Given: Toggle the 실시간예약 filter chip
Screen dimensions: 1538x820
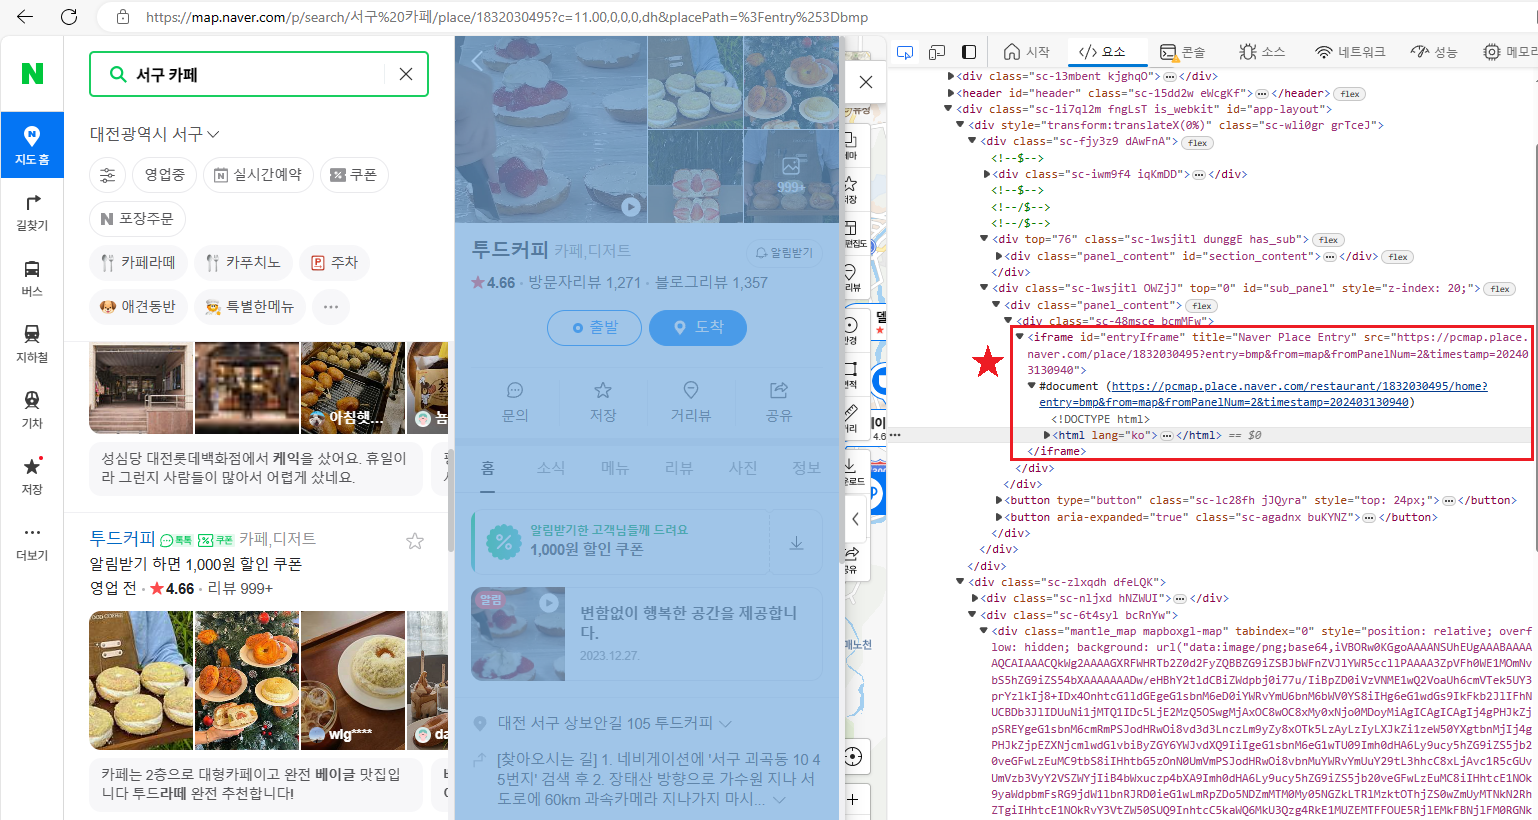Looking at the screenshot, I should (258, 175).
